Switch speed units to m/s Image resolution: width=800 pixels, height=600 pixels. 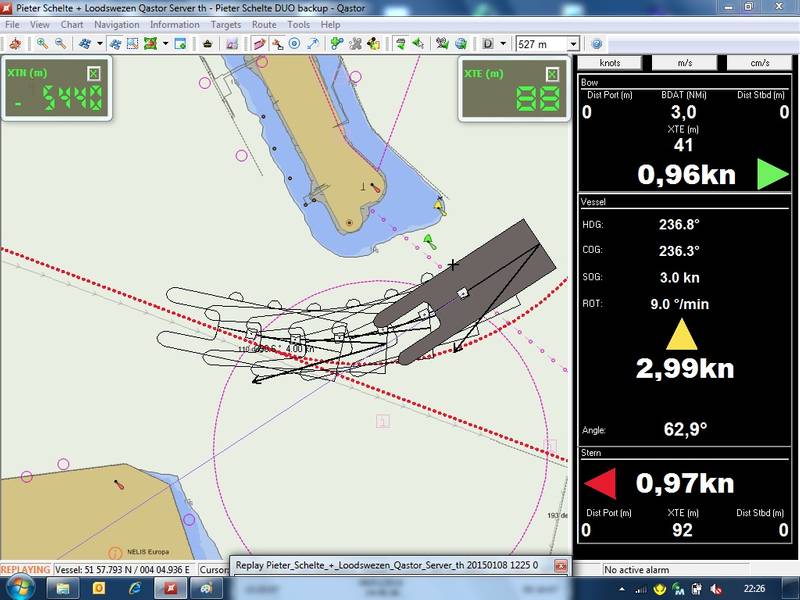(x=685, y=63)
